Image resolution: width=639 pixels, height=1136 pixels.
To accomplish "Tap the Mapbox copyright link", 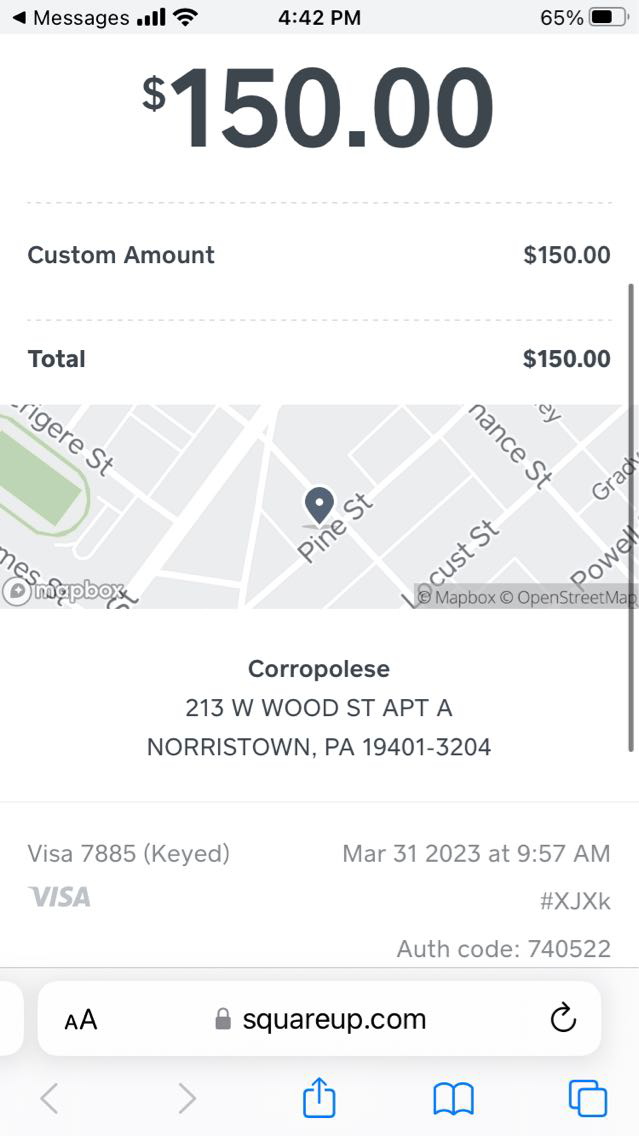I will click(x=456, y=597).
